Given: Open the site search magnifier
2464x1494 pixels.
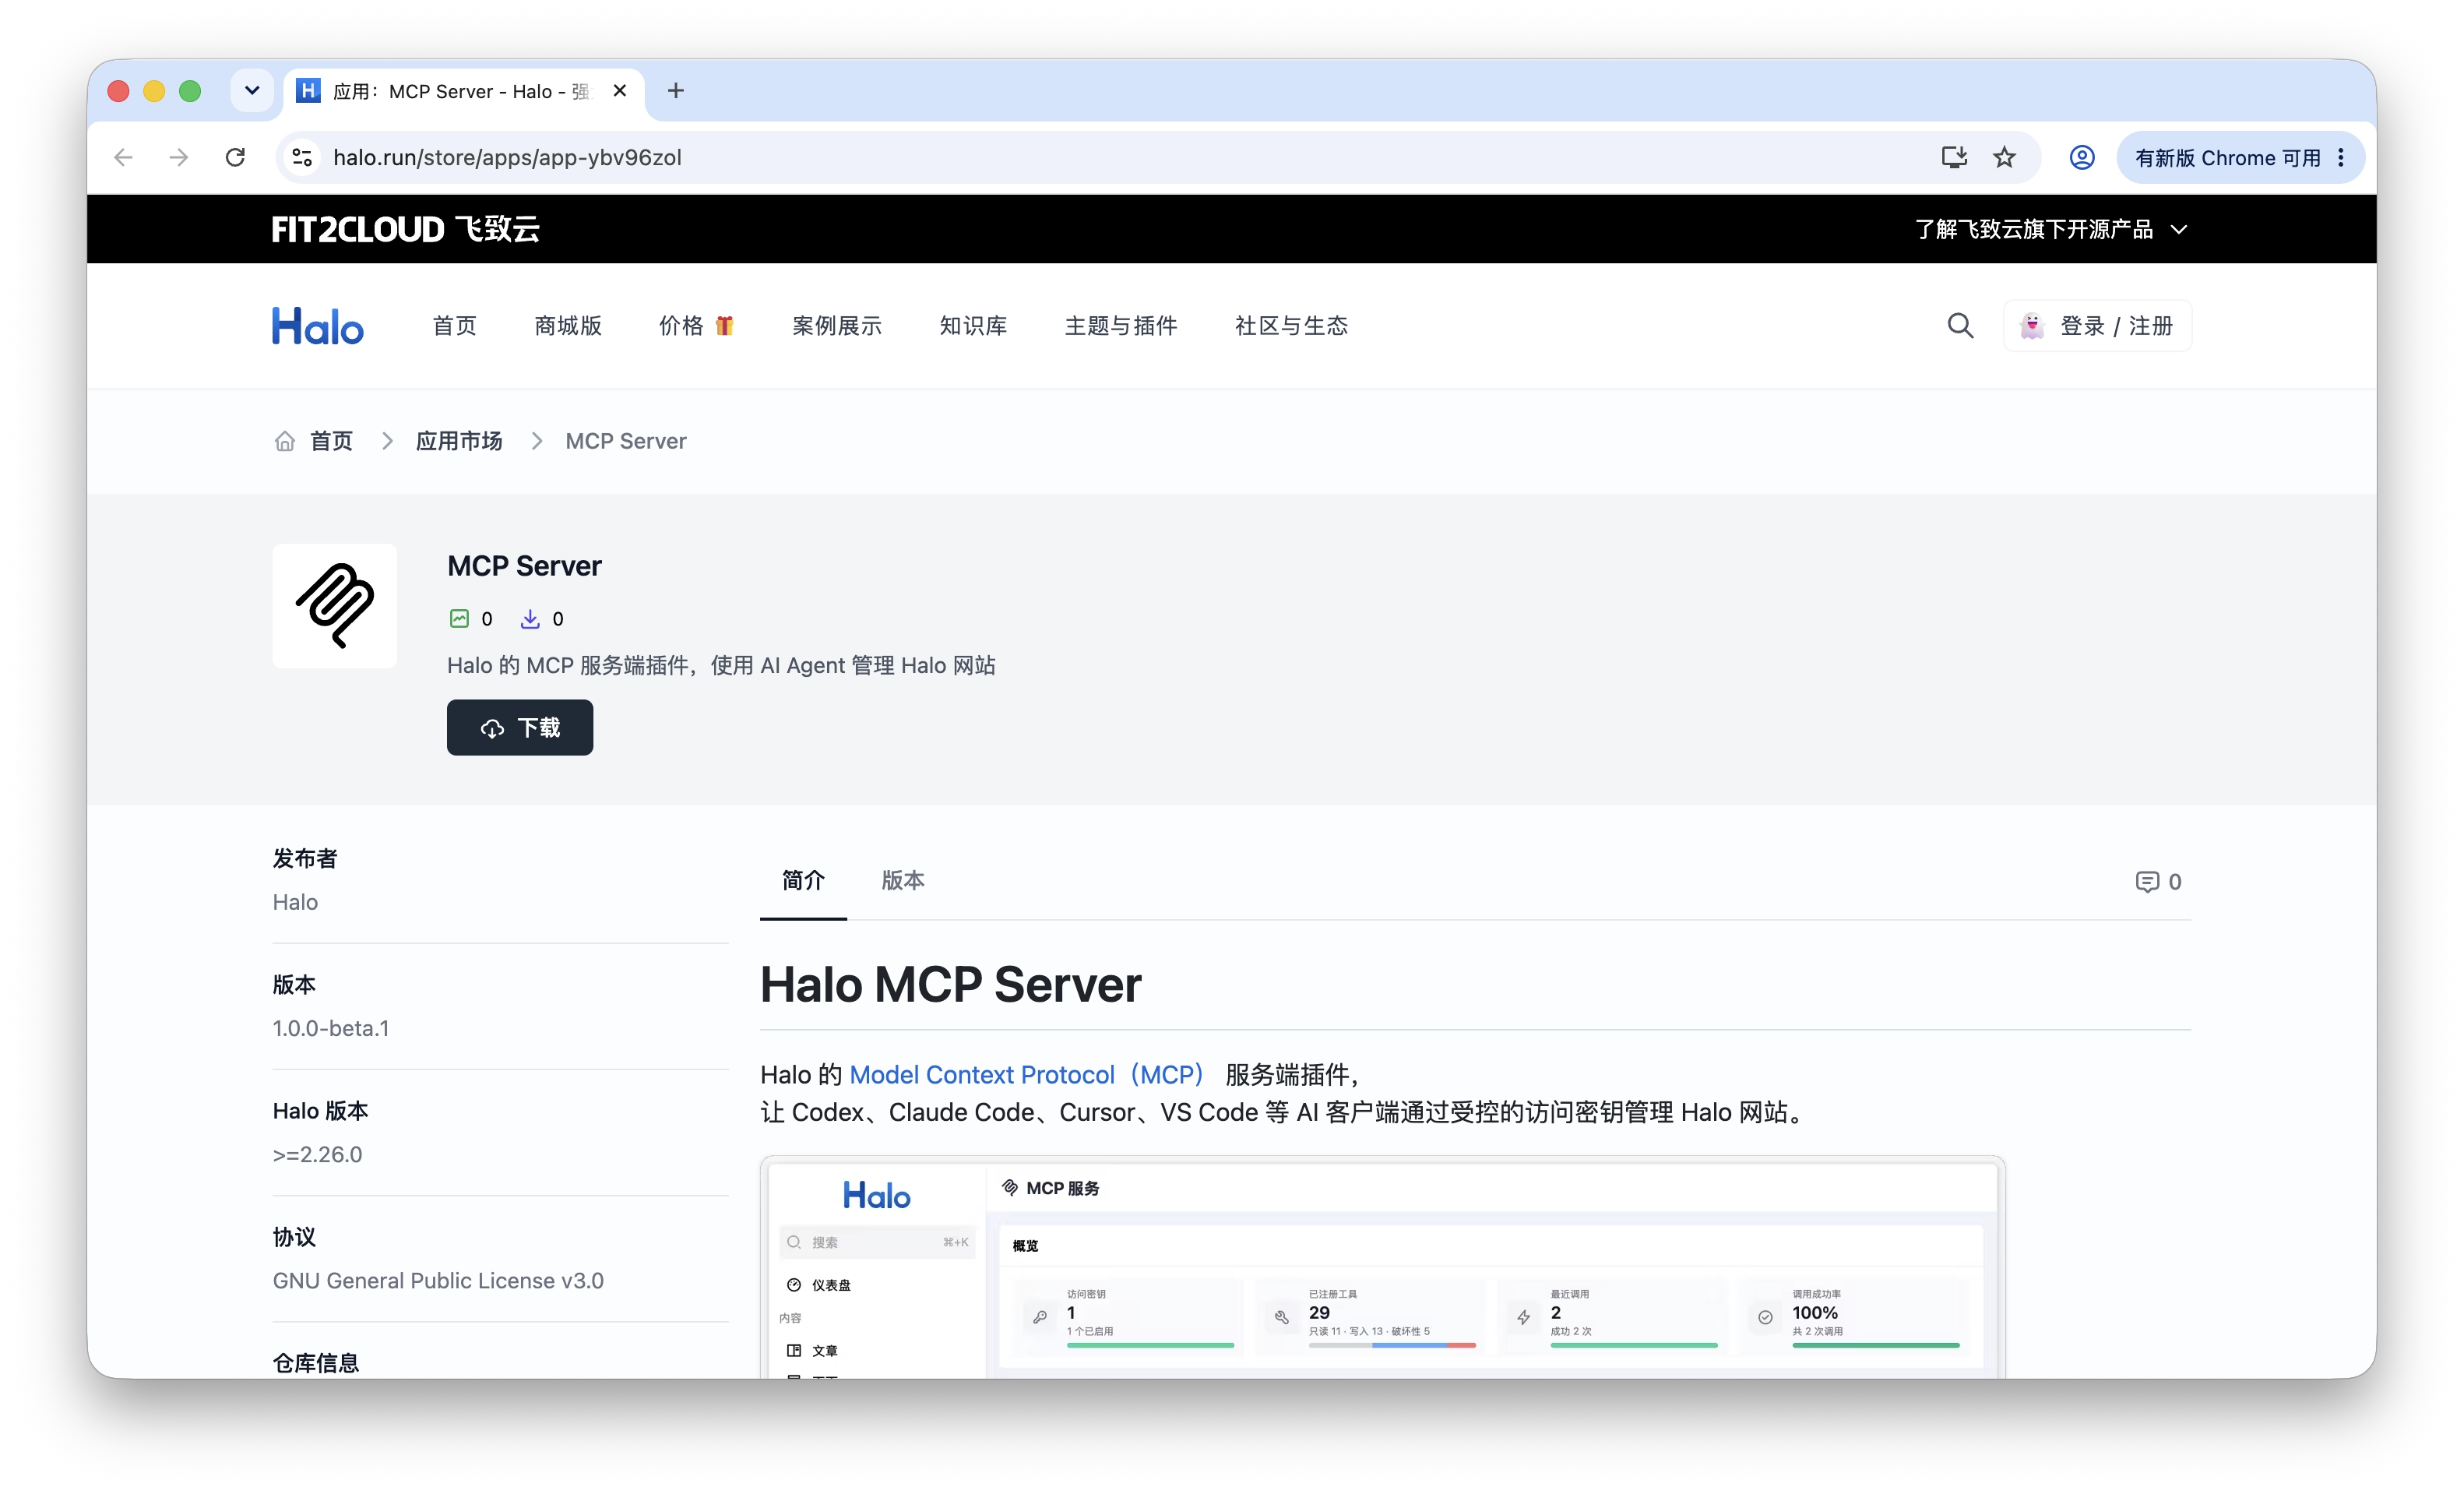Looking at the screenshot, I should pyautogui.click(x=1960, y=326).
